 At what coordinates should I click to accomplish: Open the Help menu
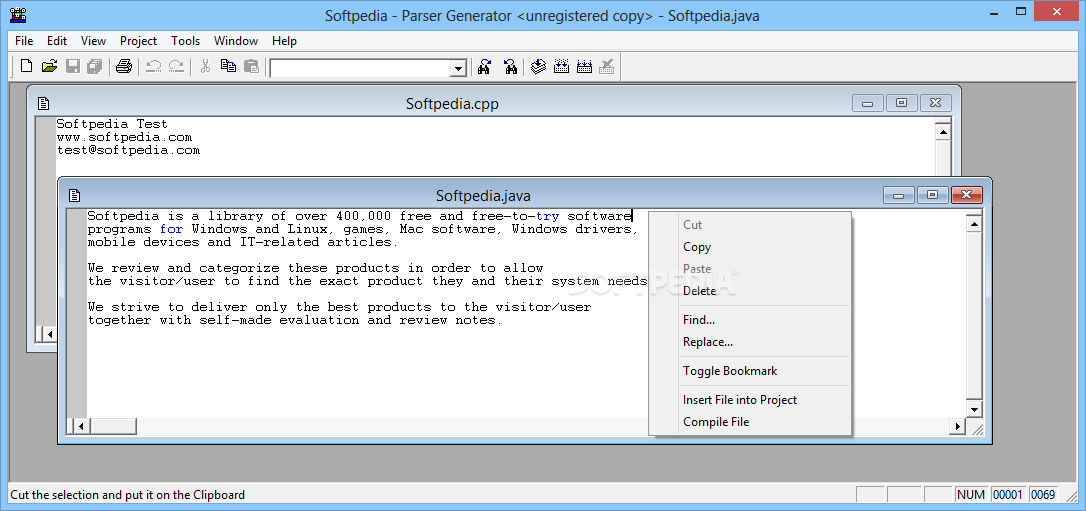[284, 41]
